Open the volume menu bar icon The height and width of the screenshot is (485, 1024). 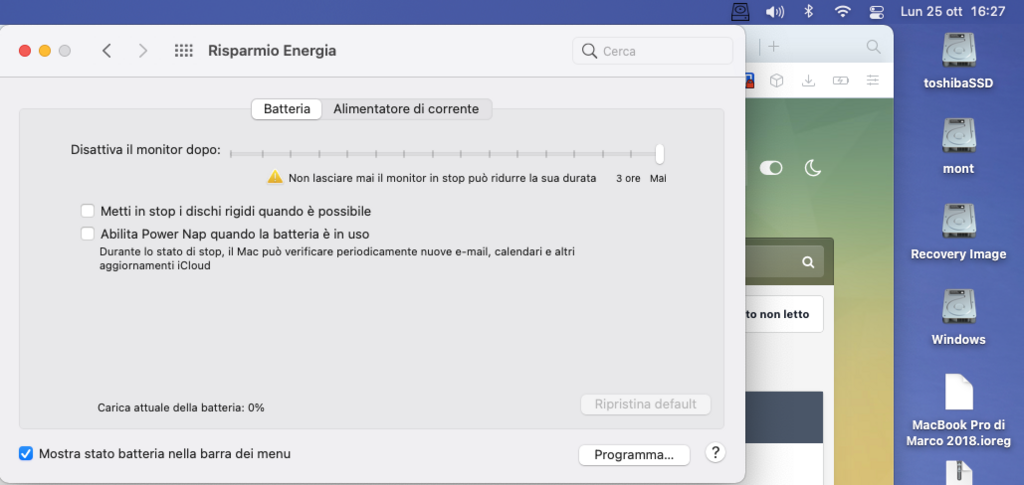775,11
